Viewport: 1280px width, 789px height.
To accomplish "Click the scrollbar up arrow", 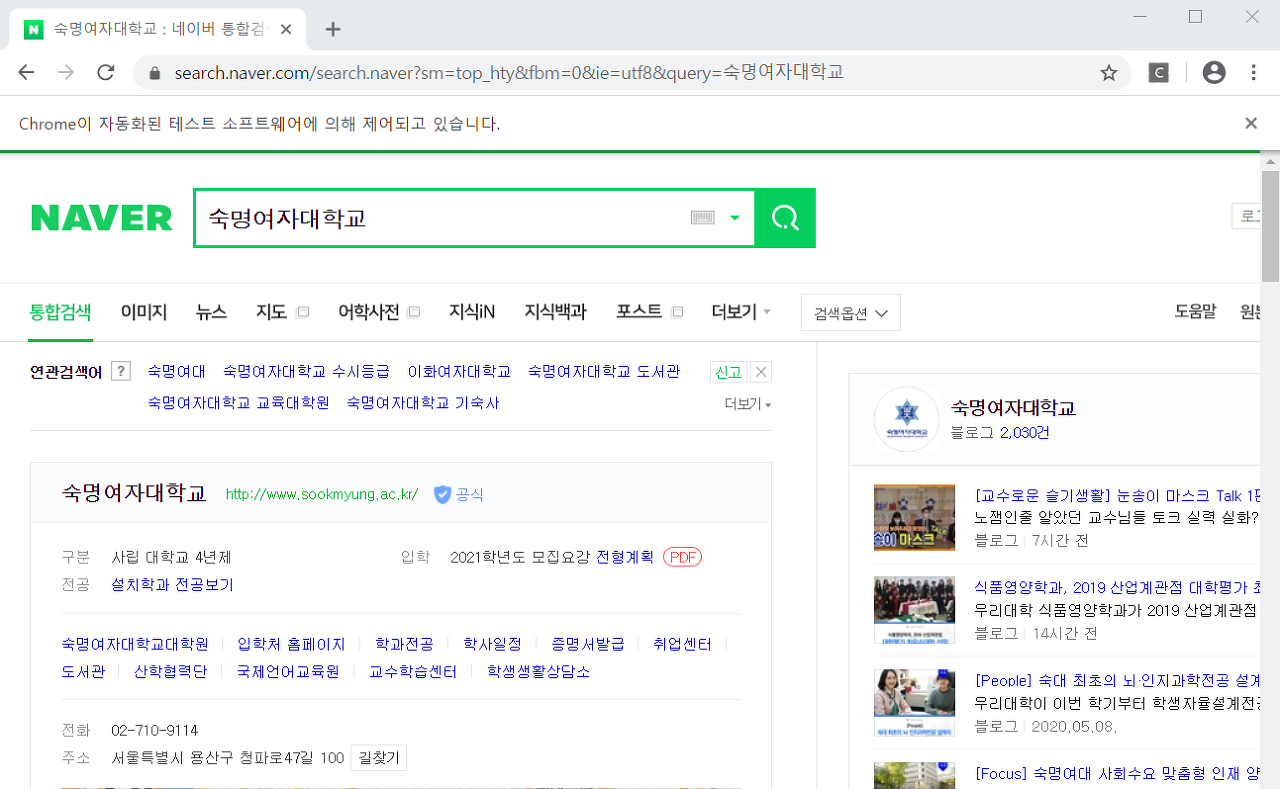I will [1271, 161].
